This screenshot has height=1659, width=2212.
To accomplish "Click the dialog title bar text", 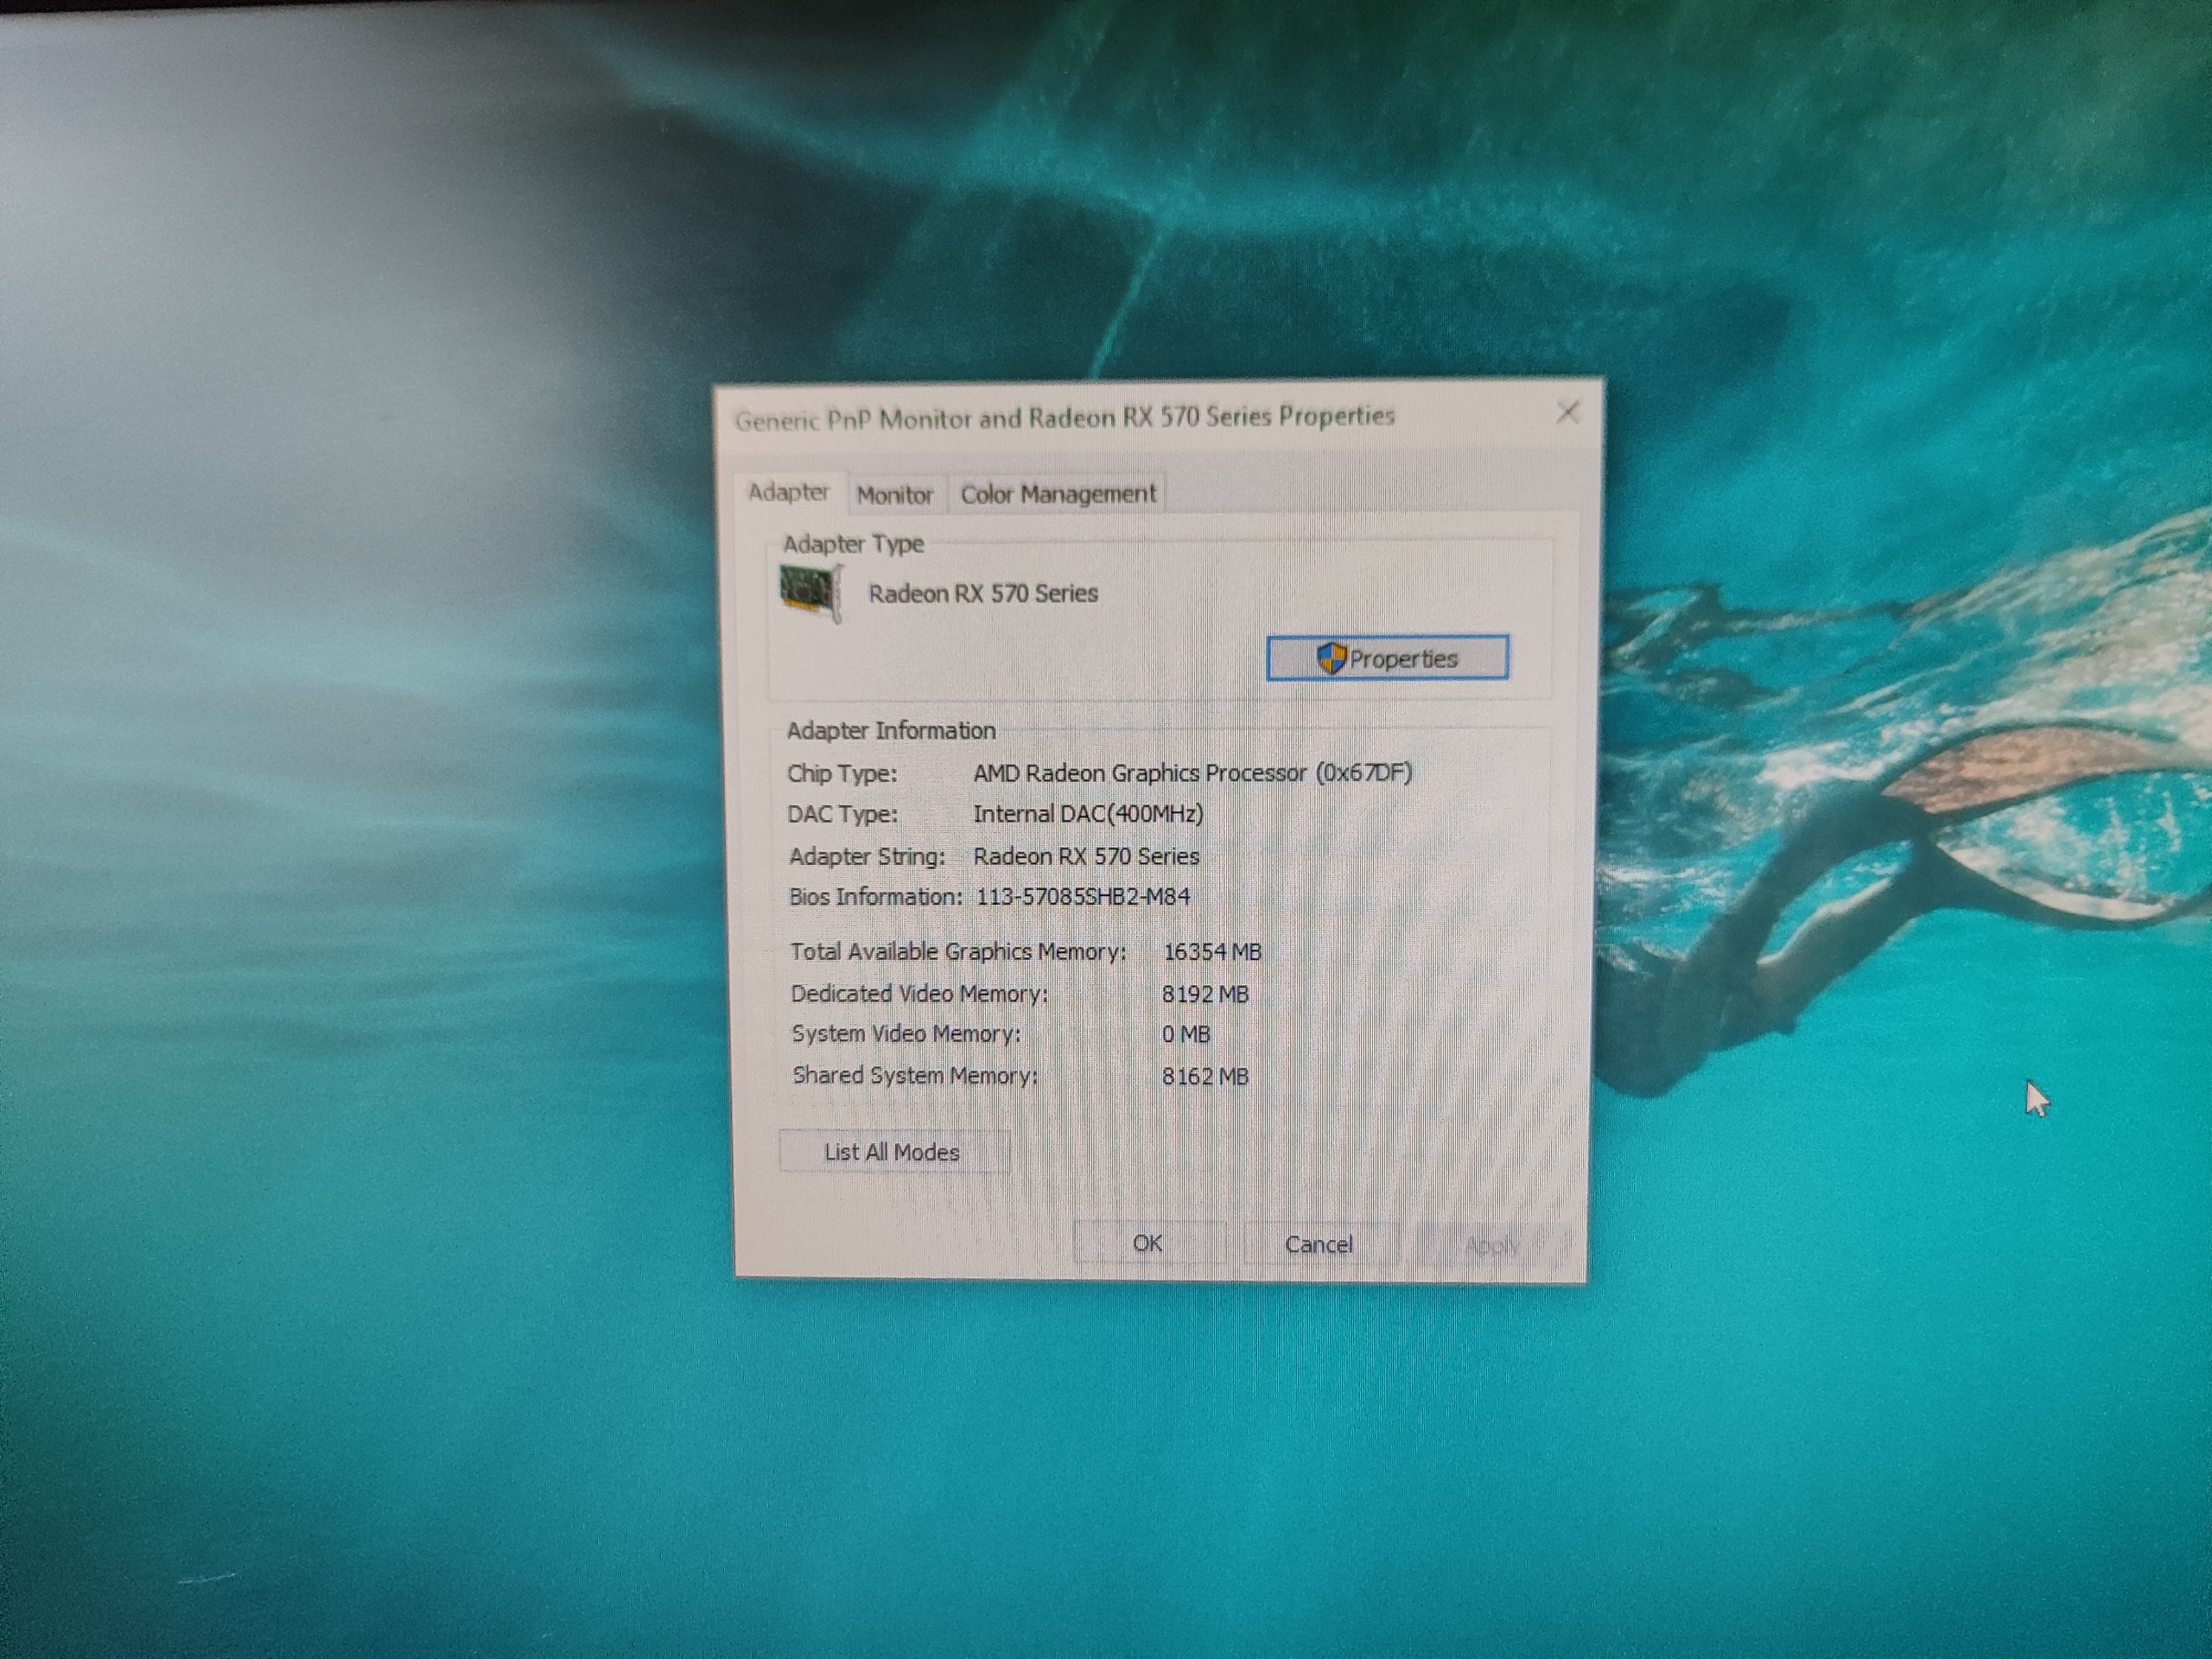I will 1065,417.
